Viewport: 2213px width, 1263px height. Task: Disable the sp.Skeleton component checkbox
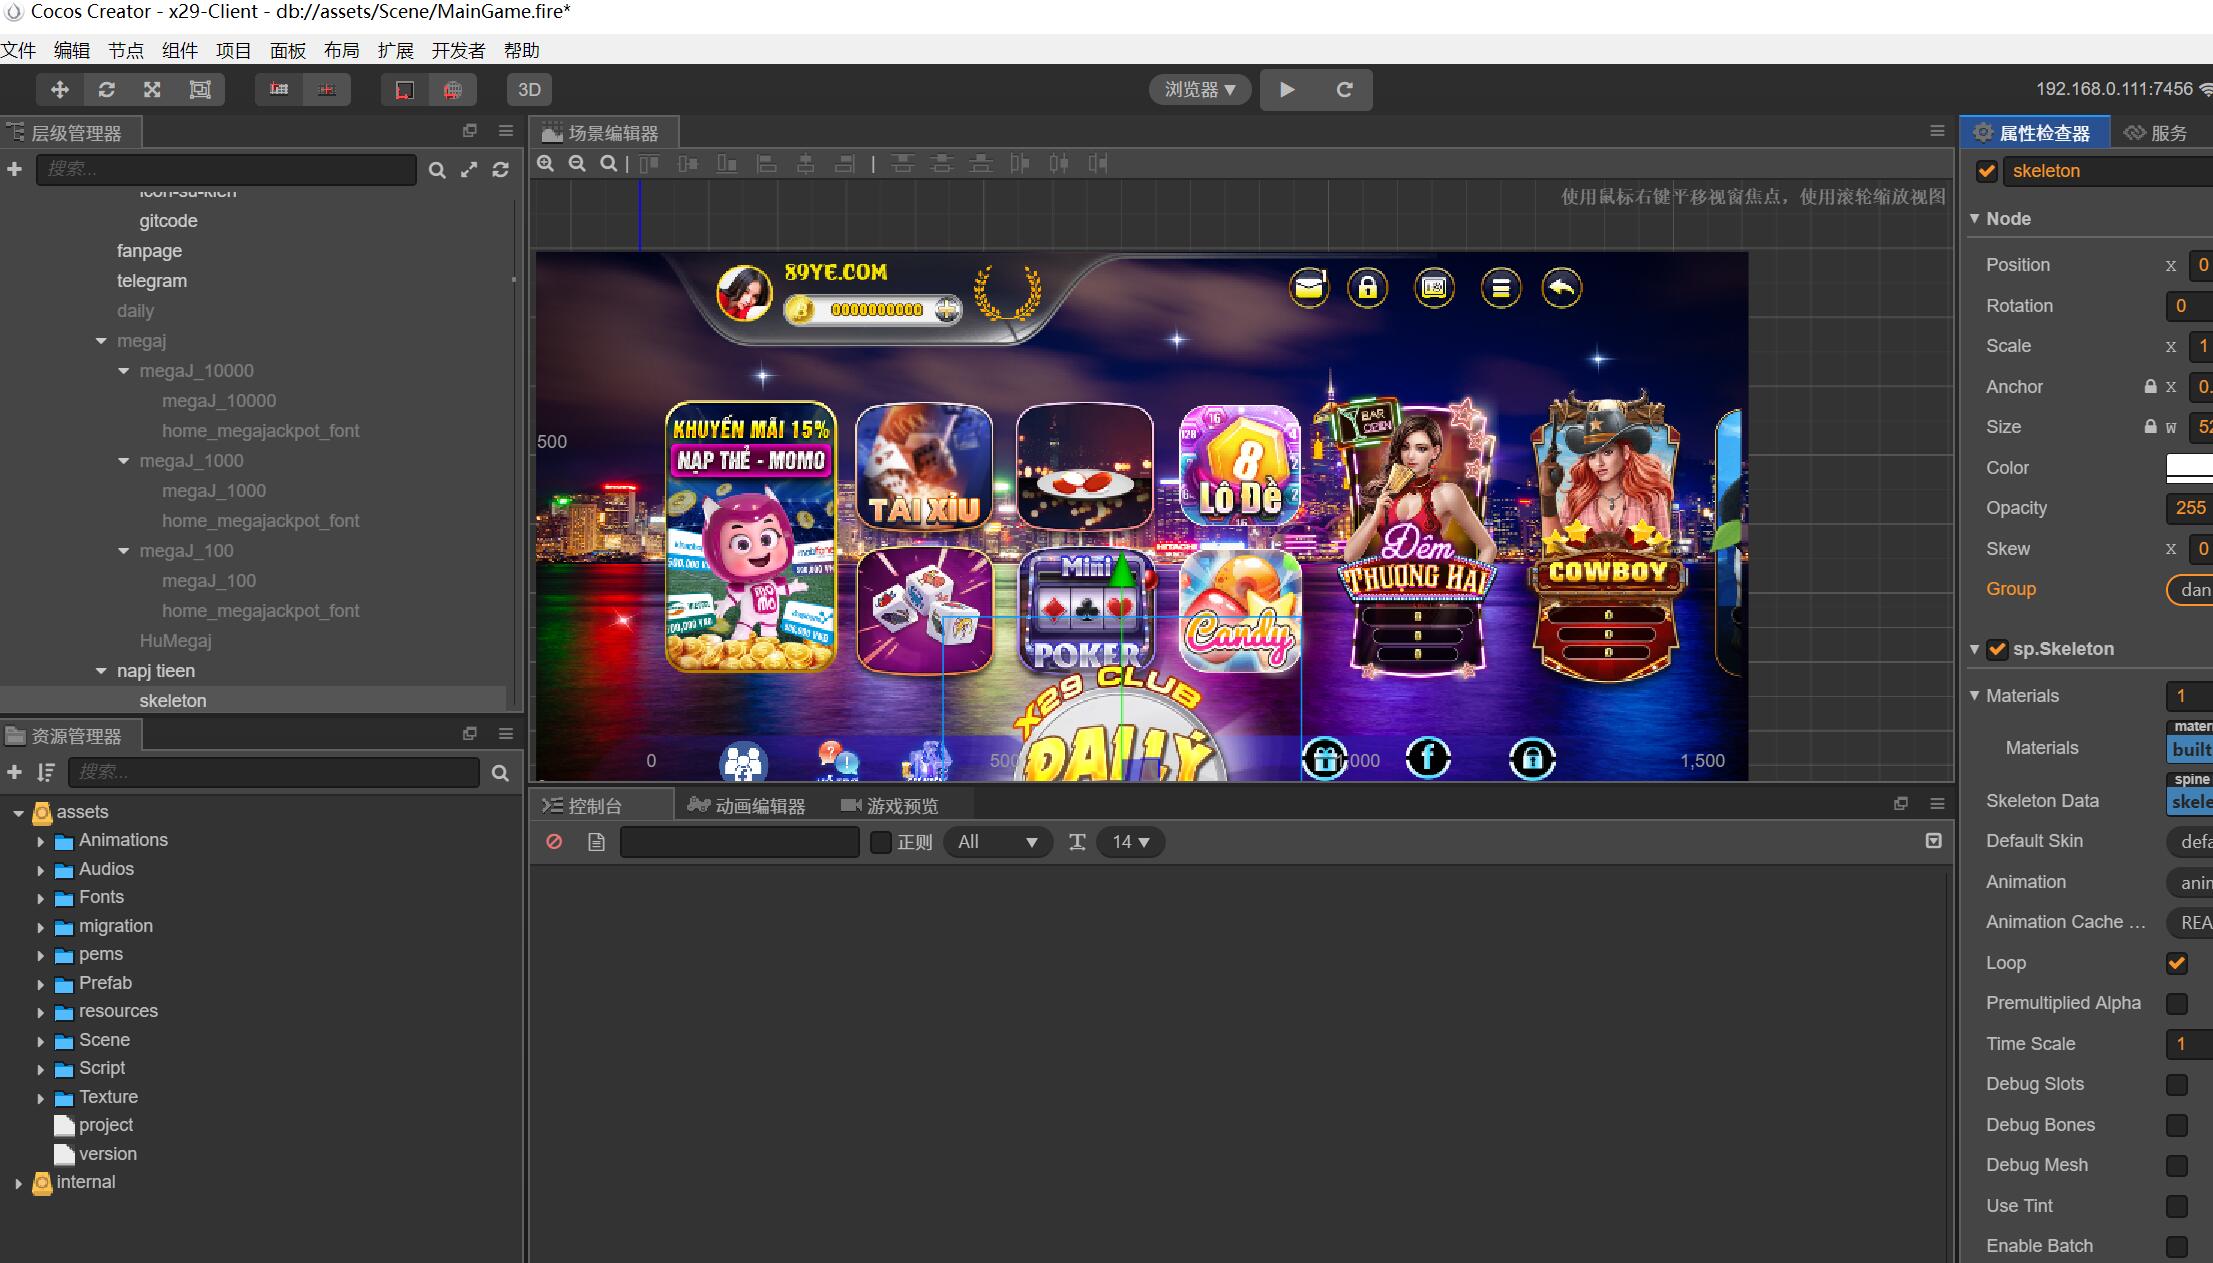(x=1997, y=649)
